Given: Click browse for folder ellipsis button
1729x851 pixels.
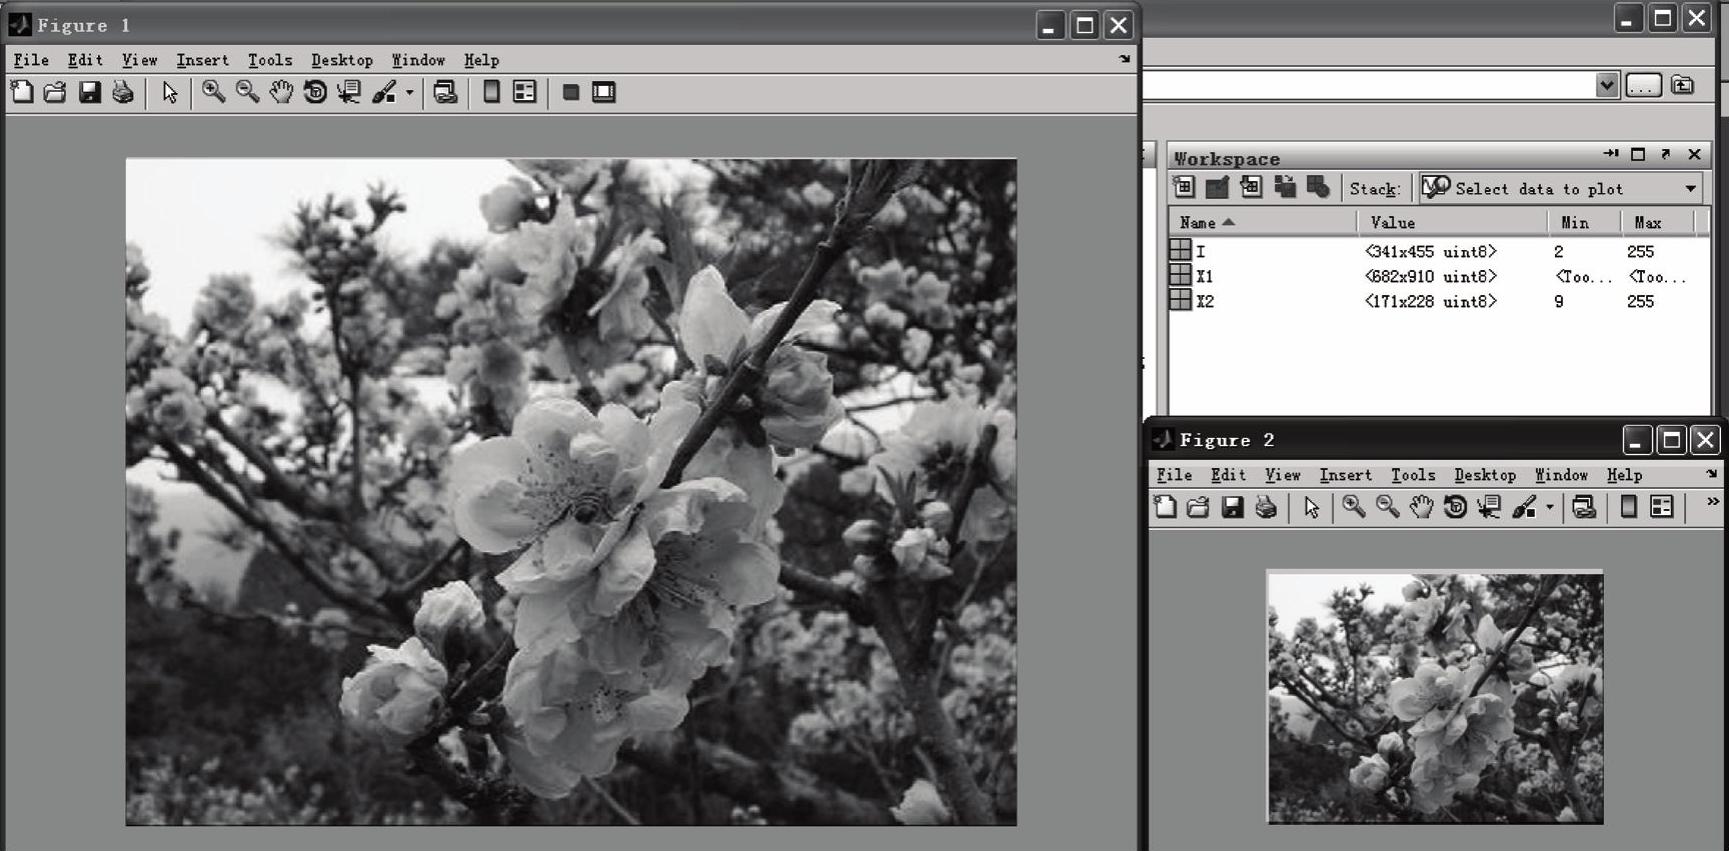Looking at the screenshot, I should (x=1643, y=85).
